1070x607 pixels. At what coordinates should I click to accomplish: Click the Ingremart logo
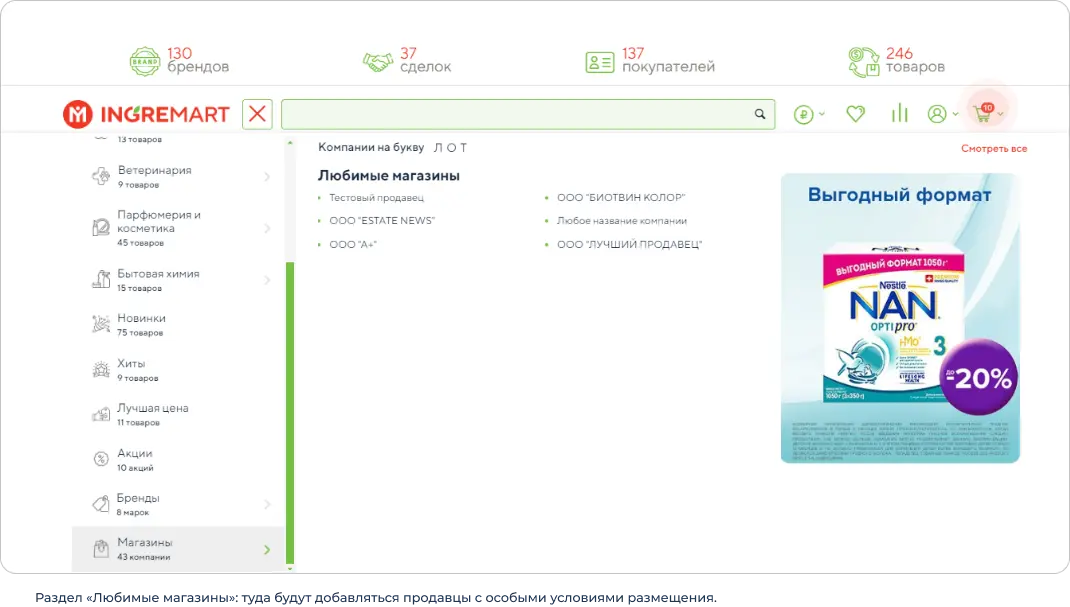(146, 114)
